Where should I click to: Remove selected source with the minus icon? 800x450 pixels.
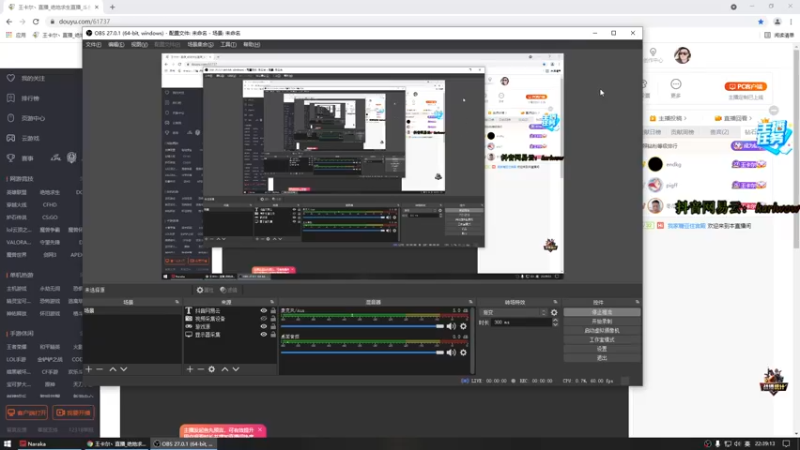point(201,369)
